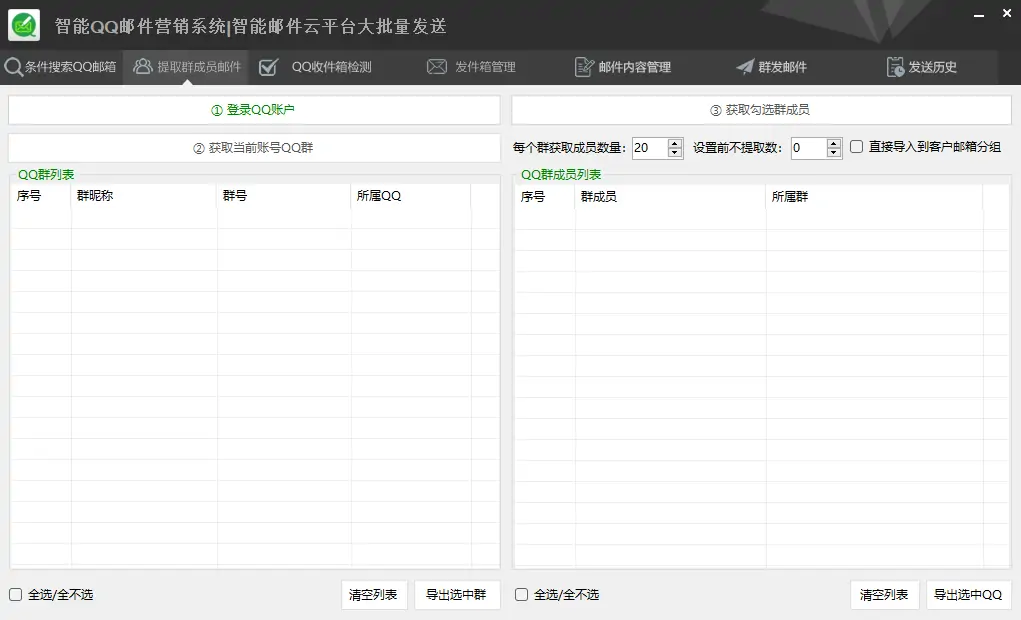Click the checkmark icon for QQ收件箱检测

pyautogui.click(x=268, y=66)
